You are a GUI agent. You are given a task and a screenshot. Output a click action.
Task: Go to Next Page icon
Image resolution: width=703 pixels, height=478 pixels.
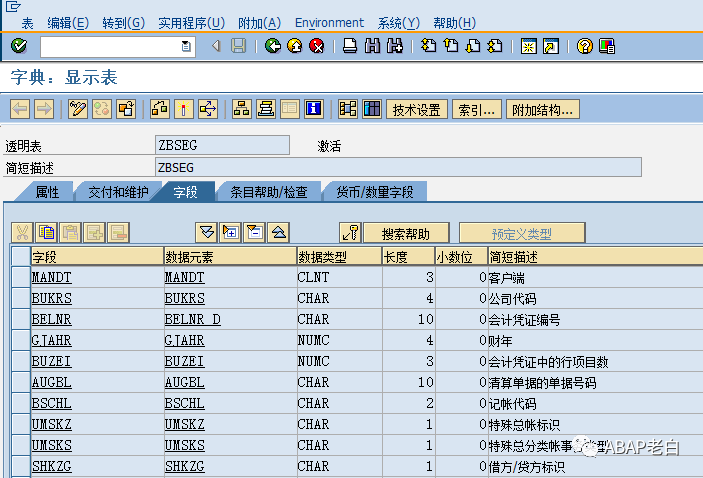[x=473, y=46]
